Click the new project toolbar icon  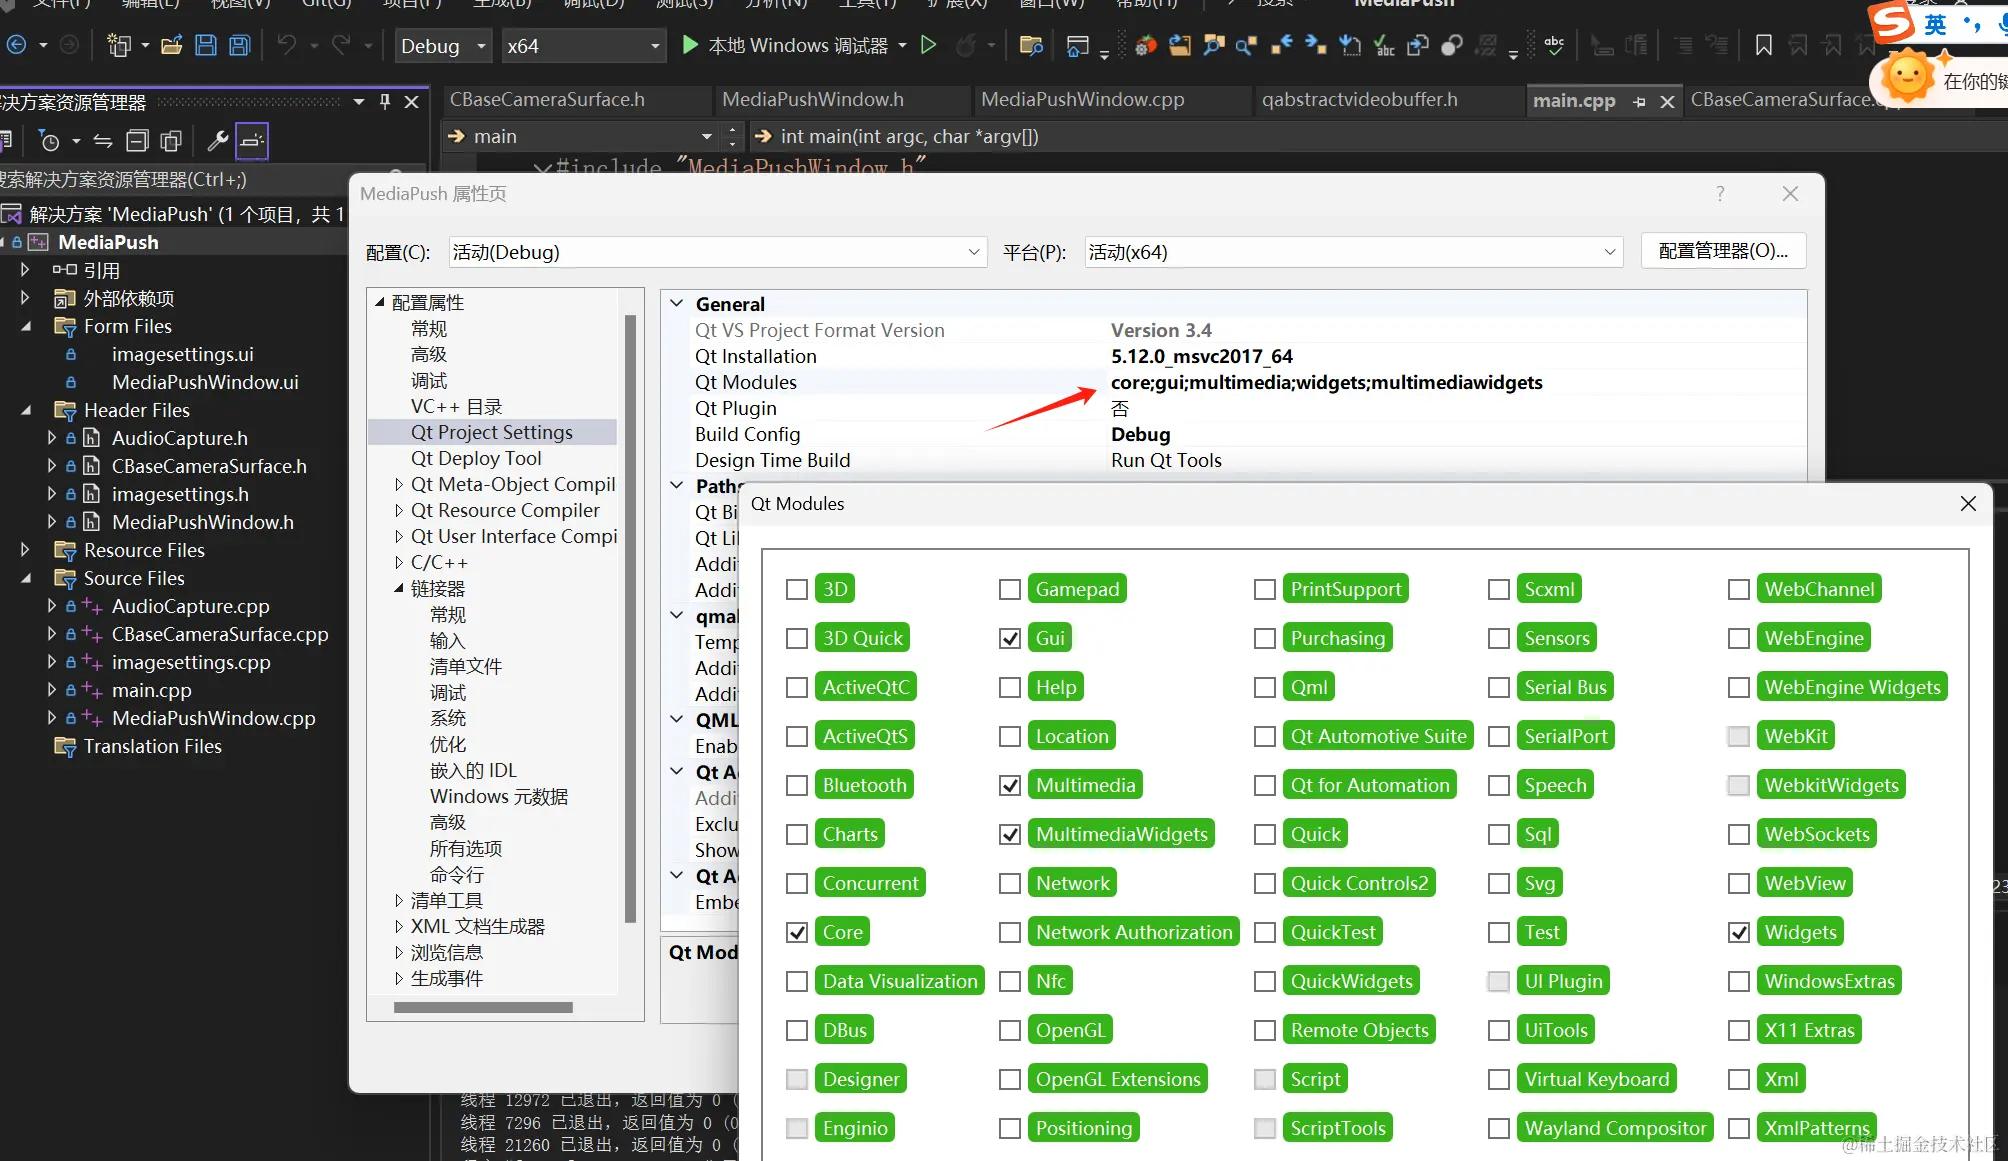tap(119, 45)
